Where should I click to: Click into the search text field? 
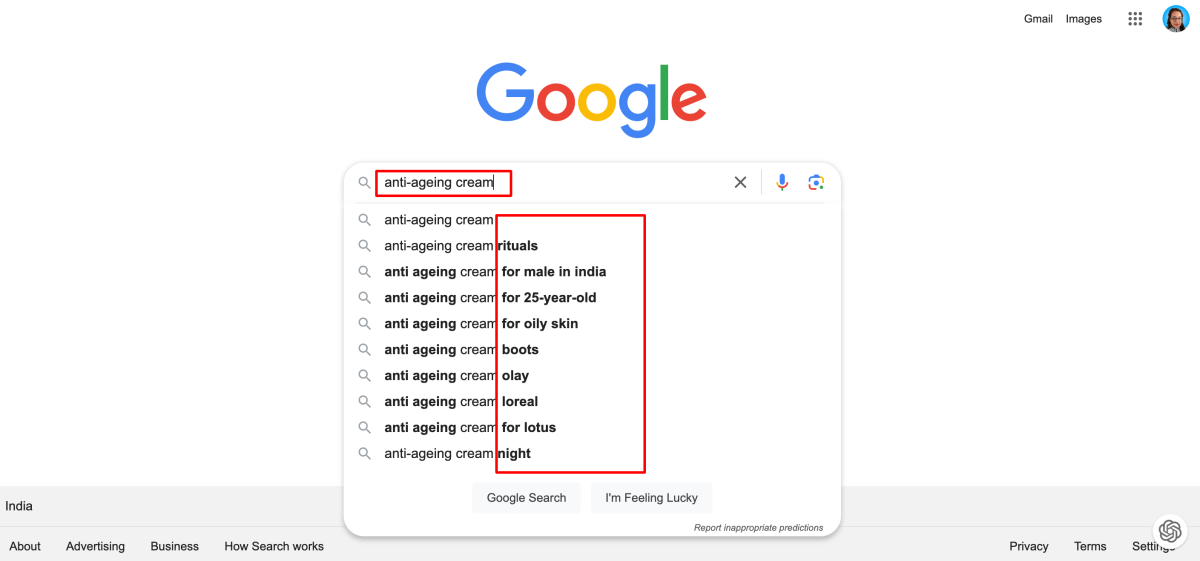[x=600, y=183]
